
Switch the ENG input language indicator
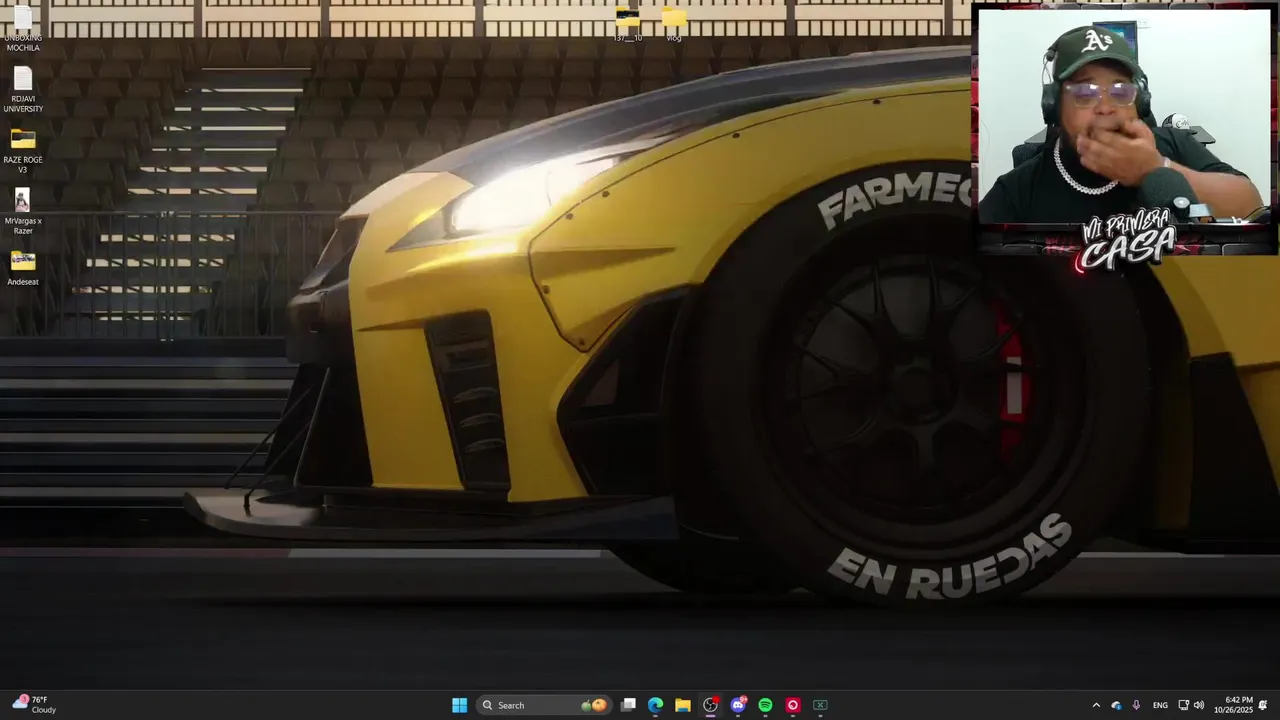tap(1160, 705)
